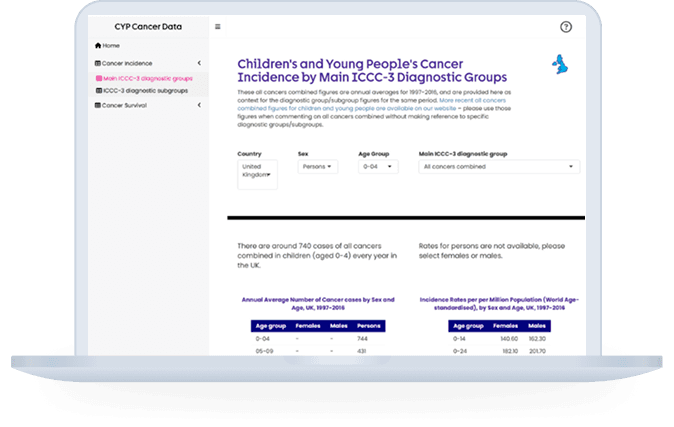Open the Main ICCC-3 diagnostic group dropdown
674x427 pixels.
498,167
